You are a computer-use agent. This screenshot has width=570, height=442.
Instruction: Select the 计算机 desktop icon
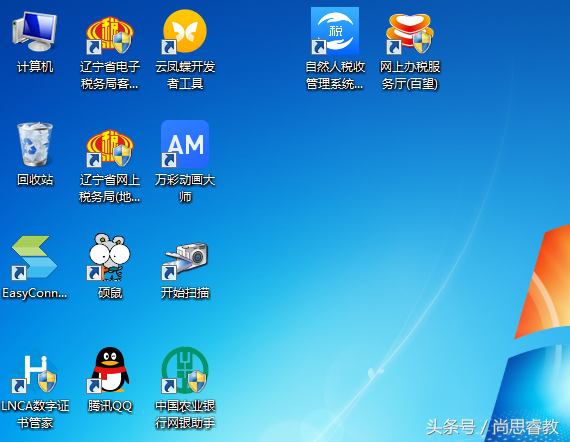(35, 31)
